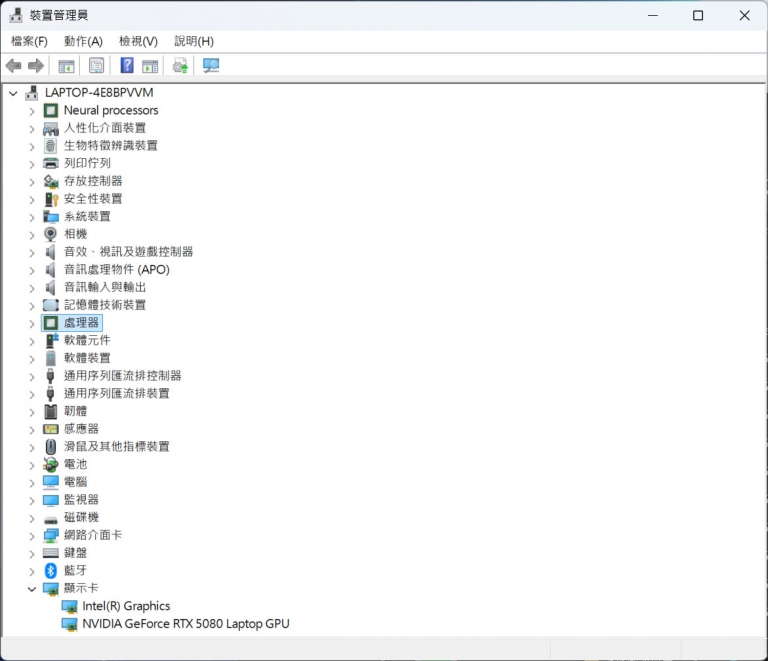This screenshot has height=661, width=768.
Task: Click the 鍵盤 keyboard icon
Action: point(50,553)
